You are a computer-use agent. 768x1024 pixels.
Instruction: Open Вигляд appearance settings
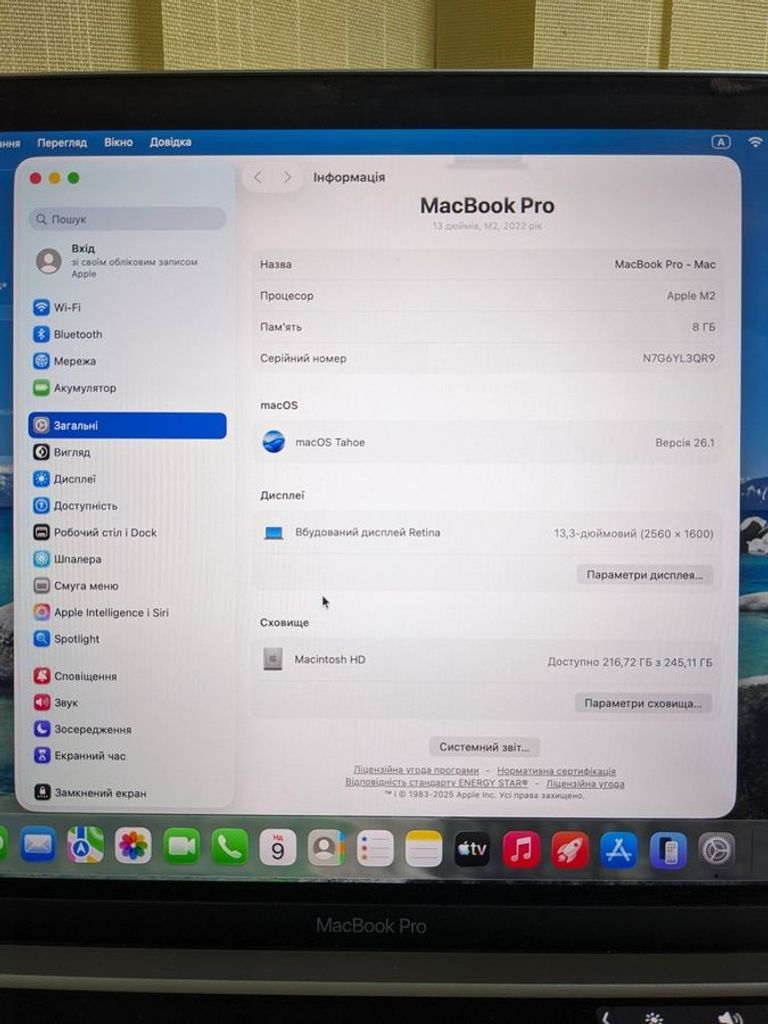coord(62,452)
